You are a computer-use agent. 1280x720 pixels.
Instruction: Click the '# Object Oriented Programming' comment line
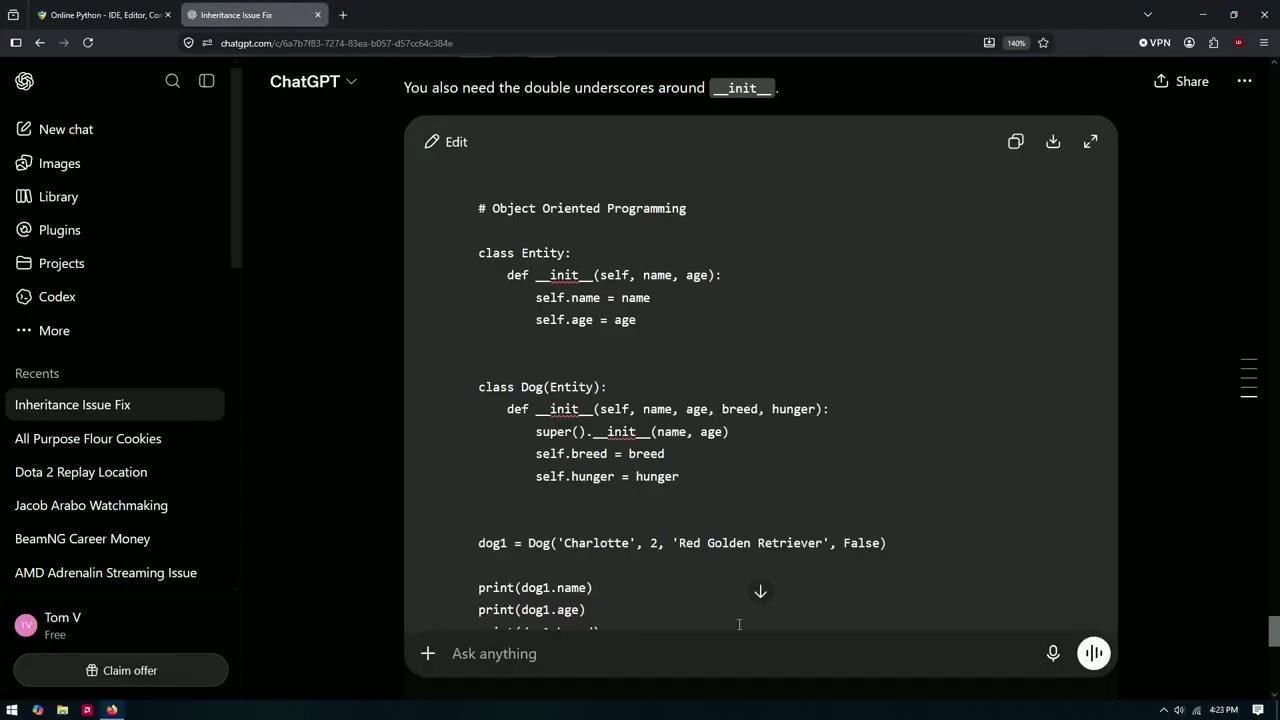click(582, 208)
